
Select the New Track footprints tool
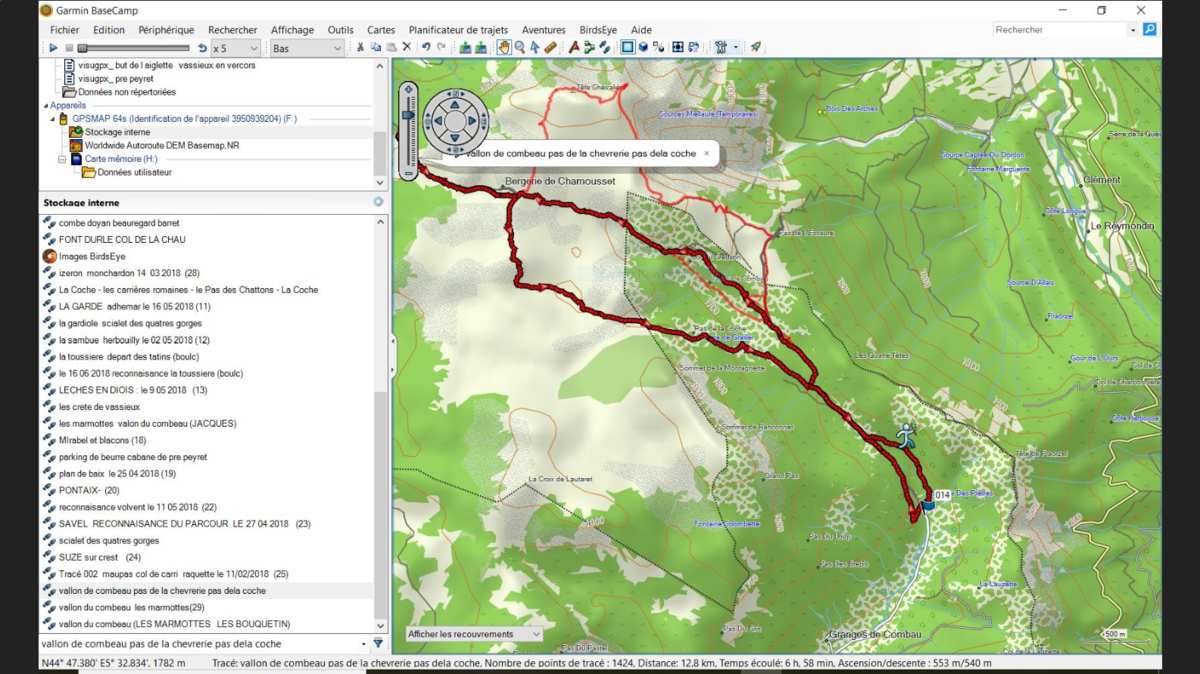point(604,47)
